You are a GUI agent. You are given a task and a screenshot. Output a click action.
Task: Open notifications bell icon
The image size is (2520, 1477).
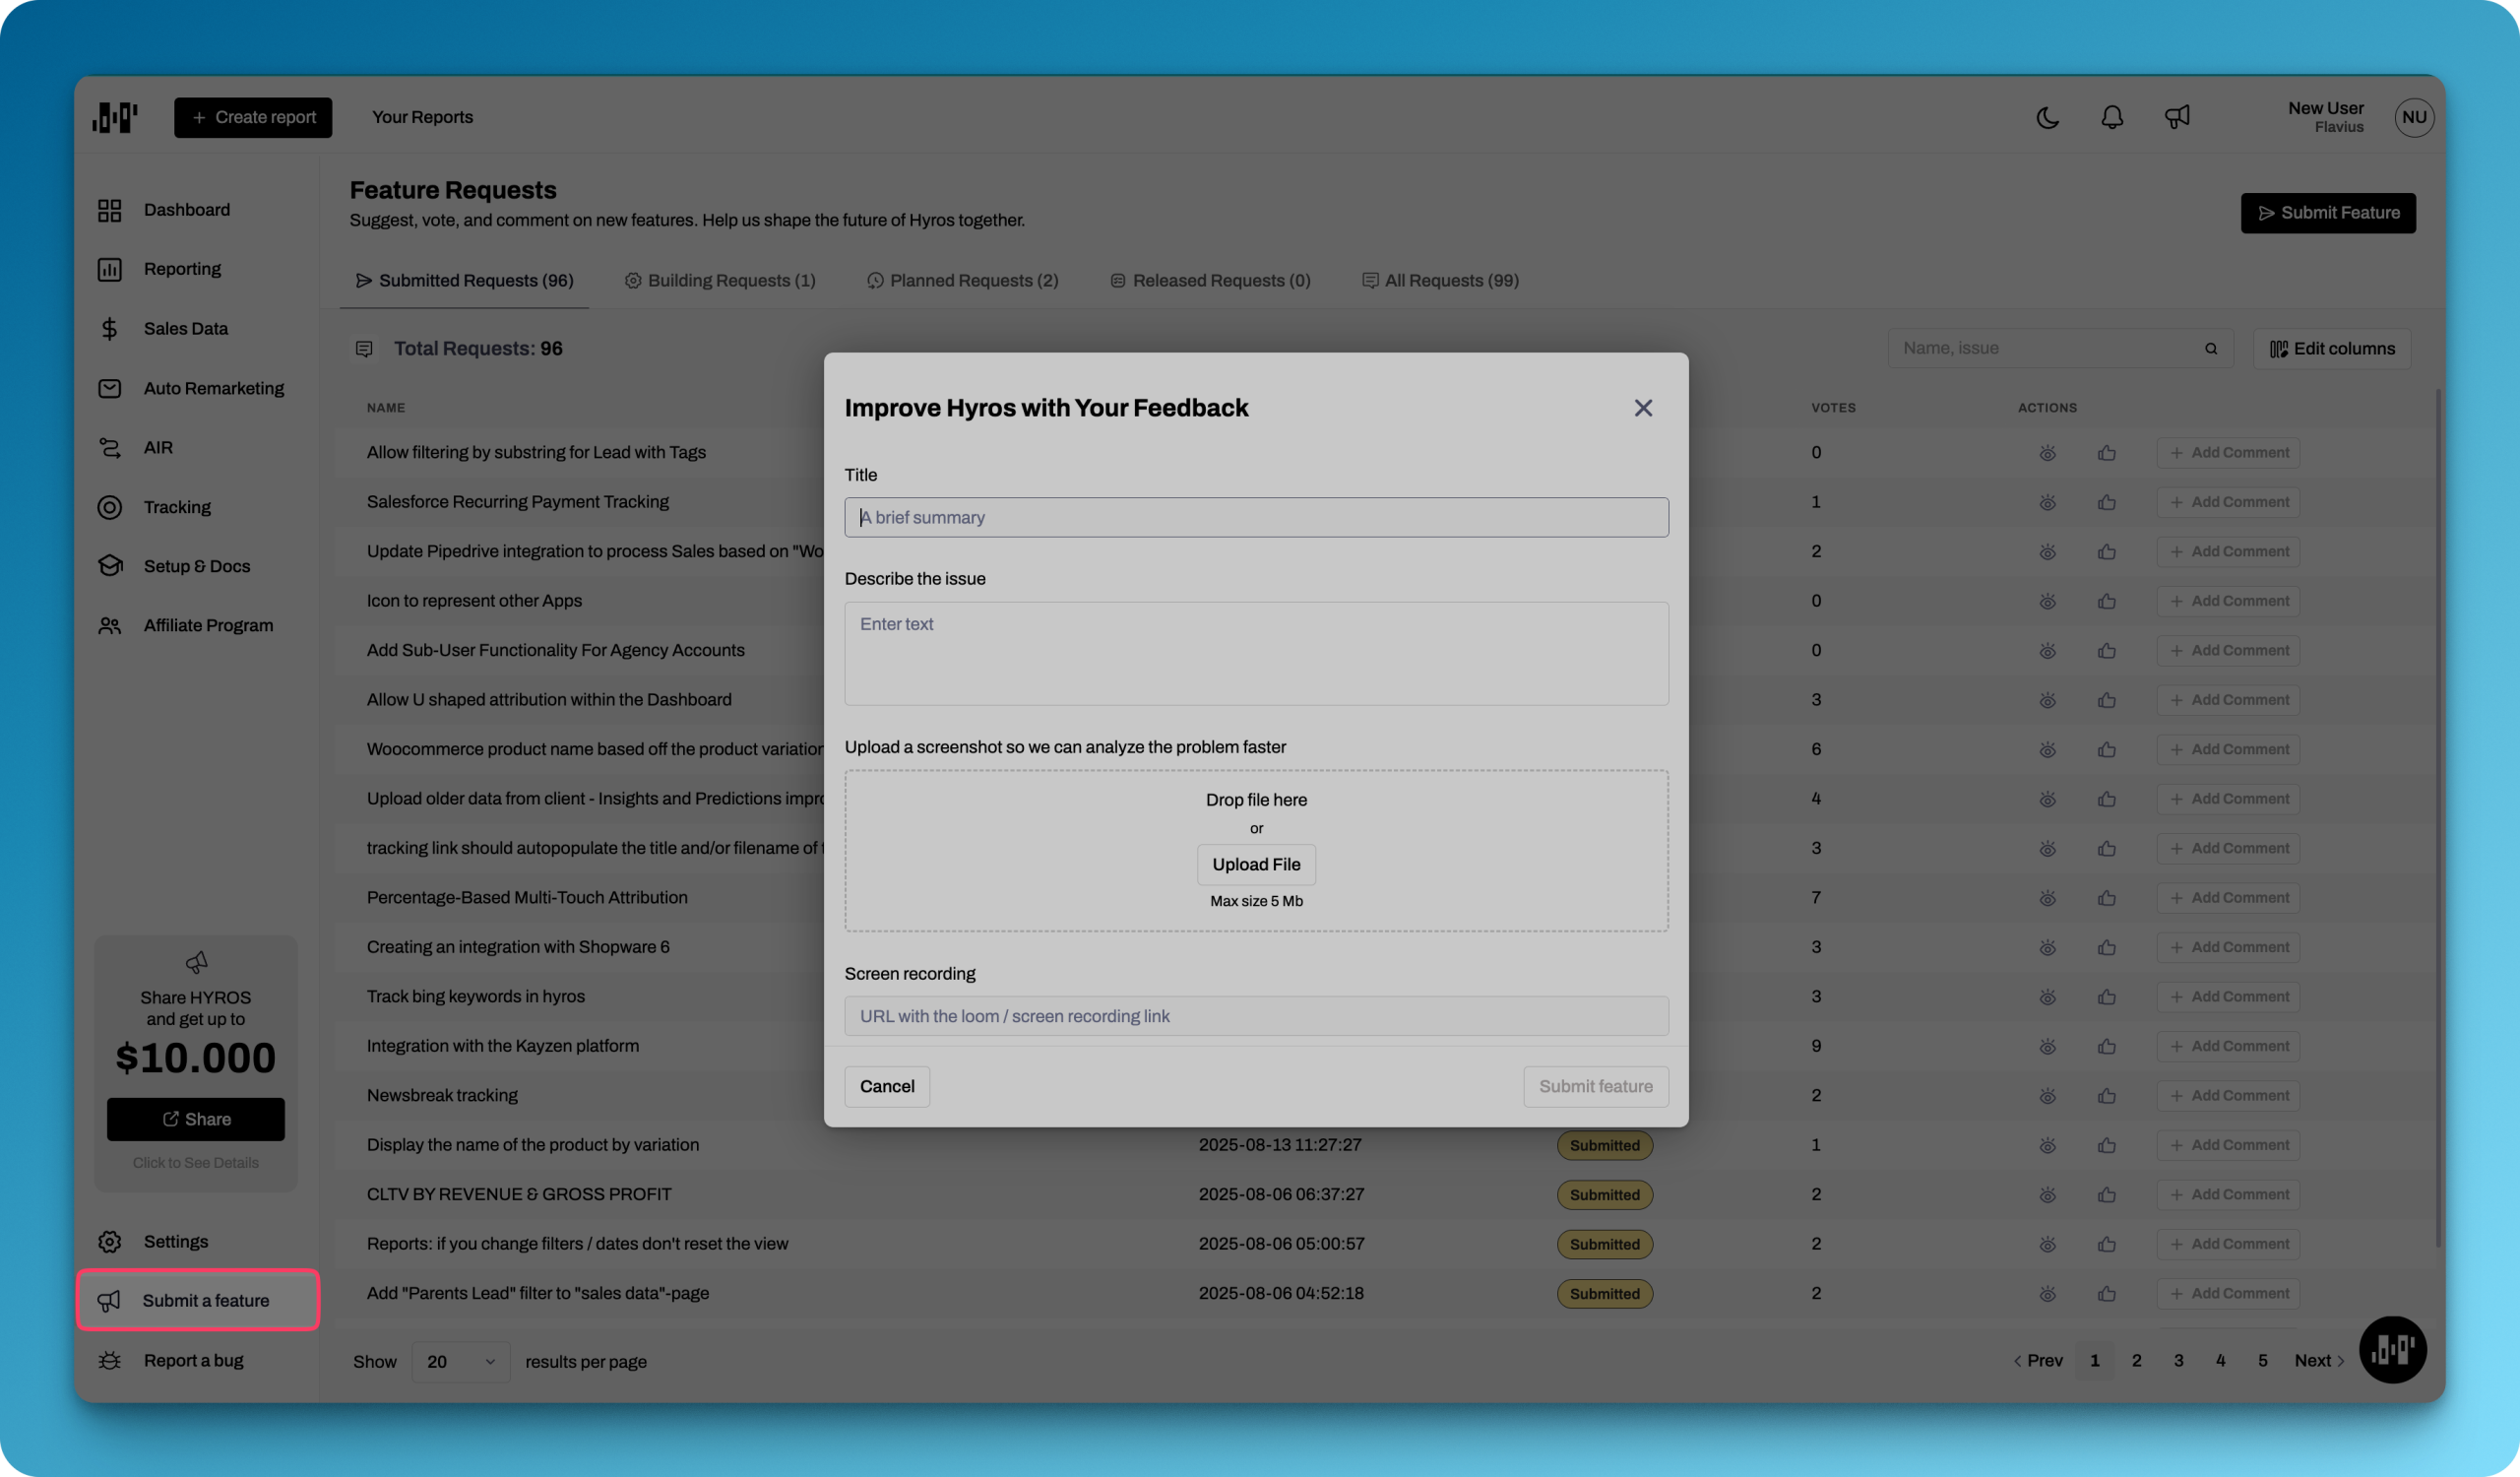coord(2111,117)
